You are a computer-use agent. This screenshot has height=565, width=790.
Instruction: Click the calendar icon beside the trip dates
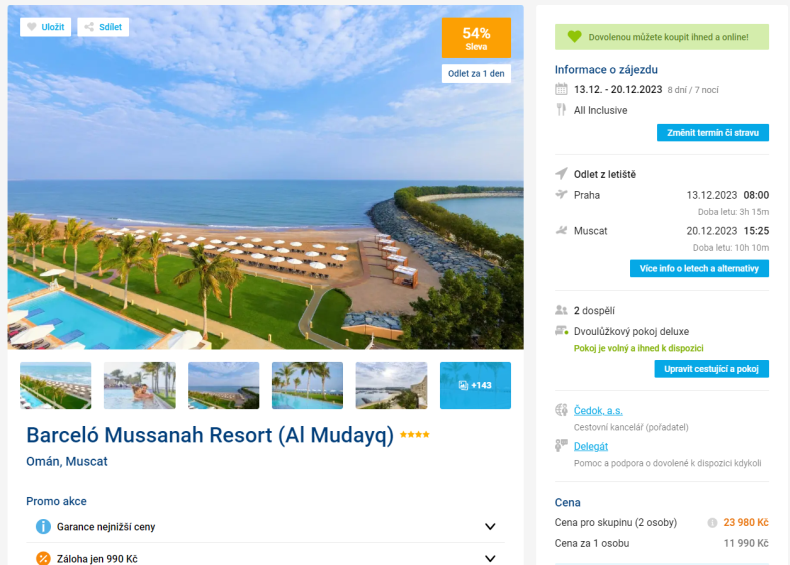point(561,89)
